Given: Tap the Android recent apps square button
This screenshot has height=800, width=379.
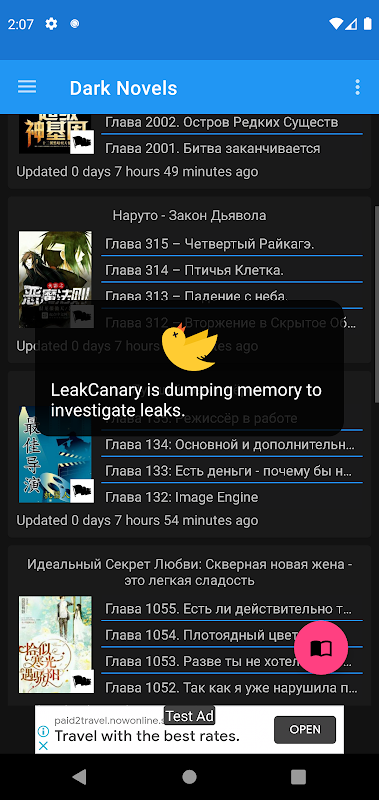Looking at the screenshot, I should [298, 777].
